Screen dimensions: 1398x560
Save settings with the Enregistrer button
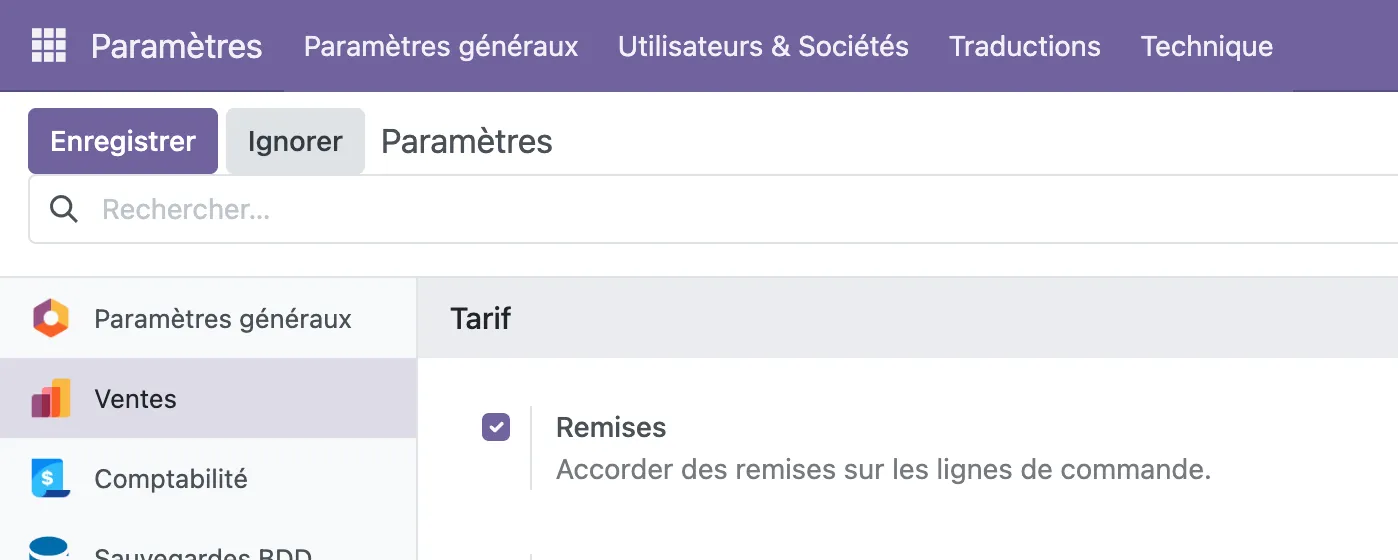[x=123, y=141]
